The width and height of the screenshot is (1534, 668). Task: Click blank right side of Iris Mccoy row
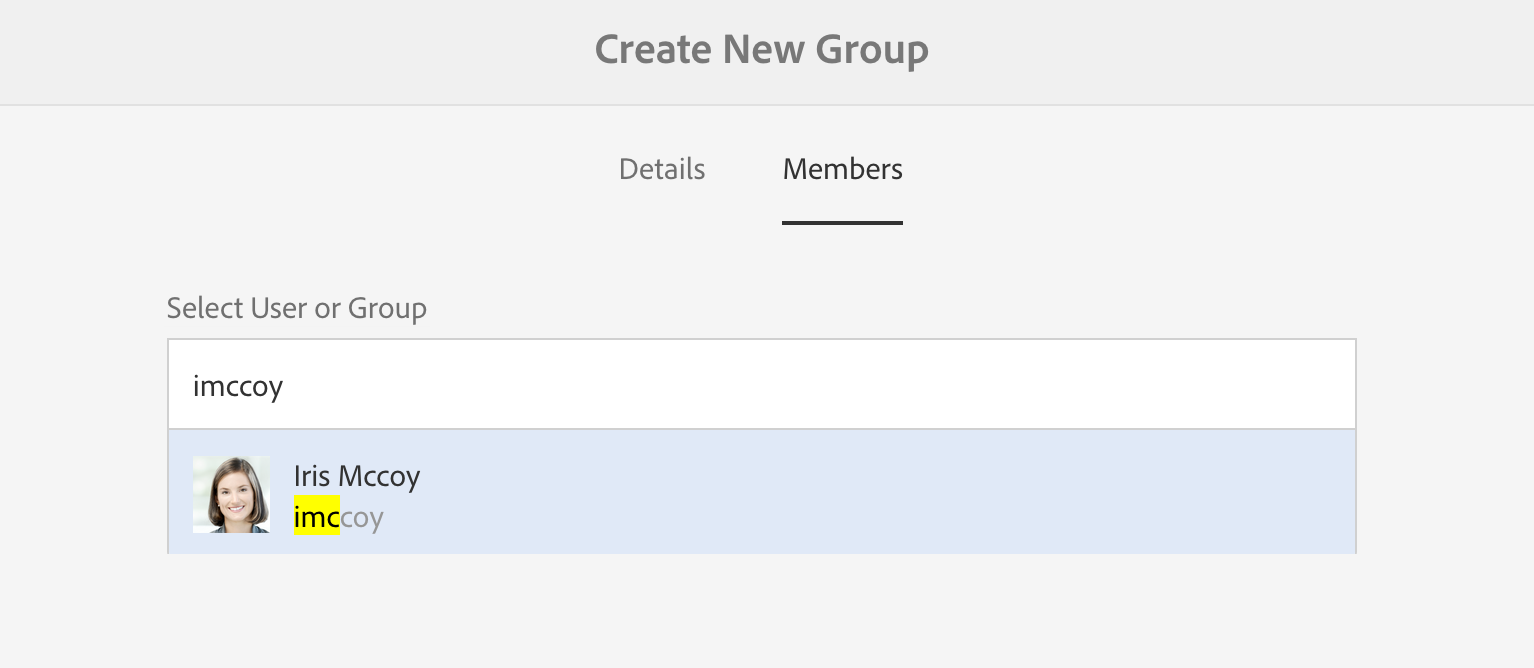coord(1000,493)
